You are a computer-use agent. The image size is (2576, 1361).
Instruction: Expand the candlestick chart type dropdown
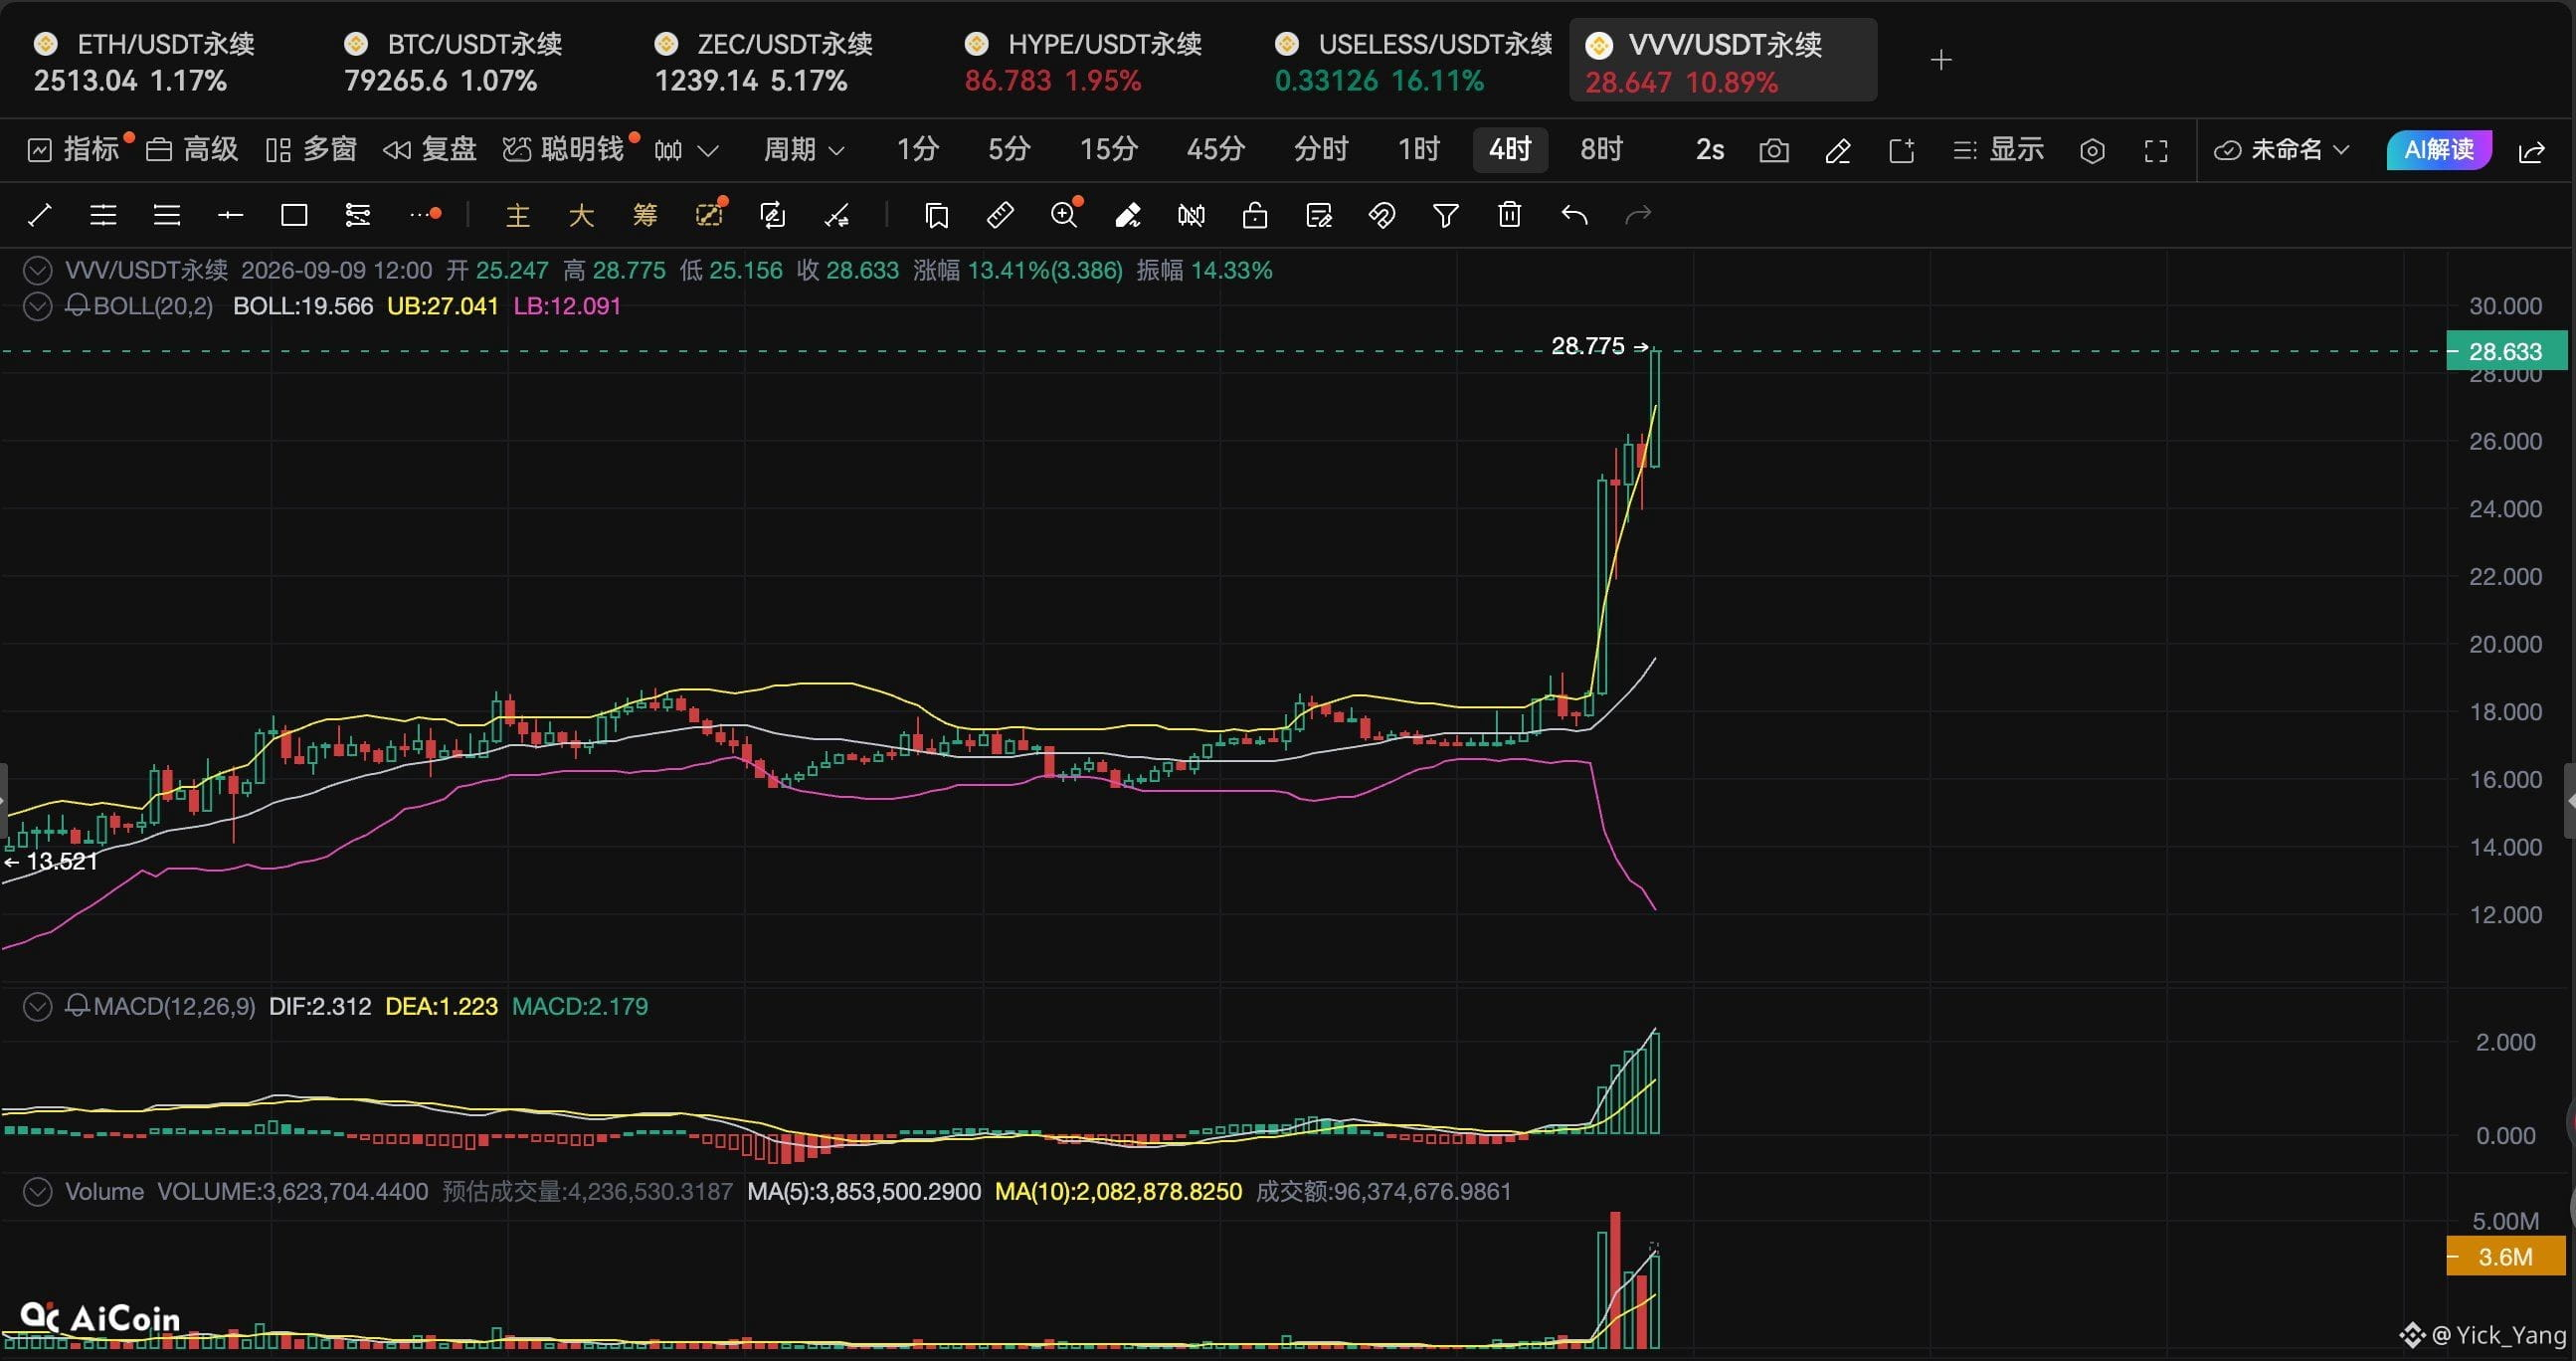pyautogui.click(x=686, y=151)
